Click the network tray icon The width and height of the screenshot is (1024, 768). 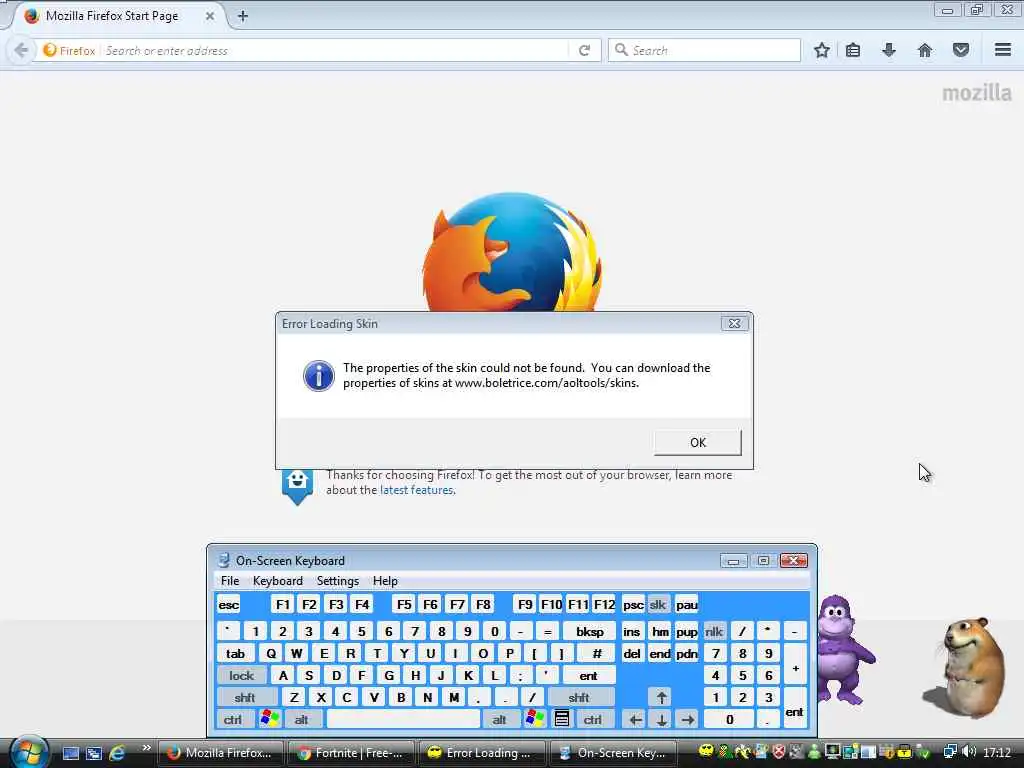tap(950, 752)
